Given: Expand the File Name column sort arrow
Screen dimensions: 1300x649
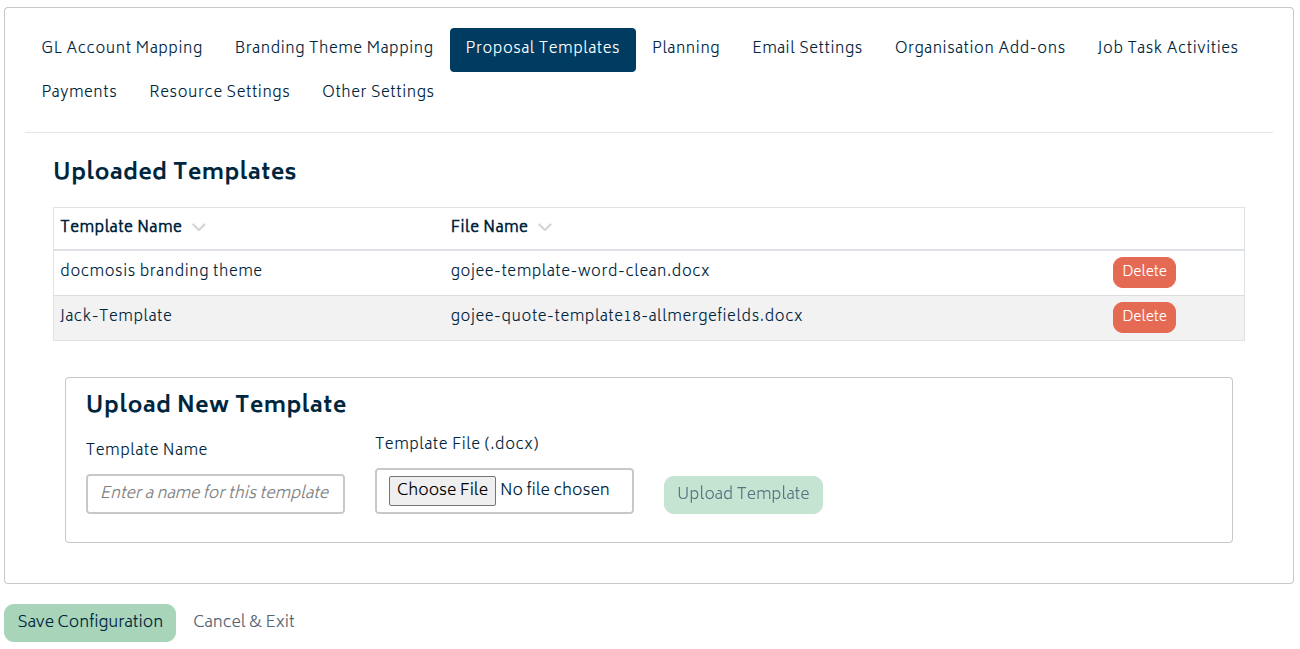Looking at the screenshot, I should (x=545, y=227).
